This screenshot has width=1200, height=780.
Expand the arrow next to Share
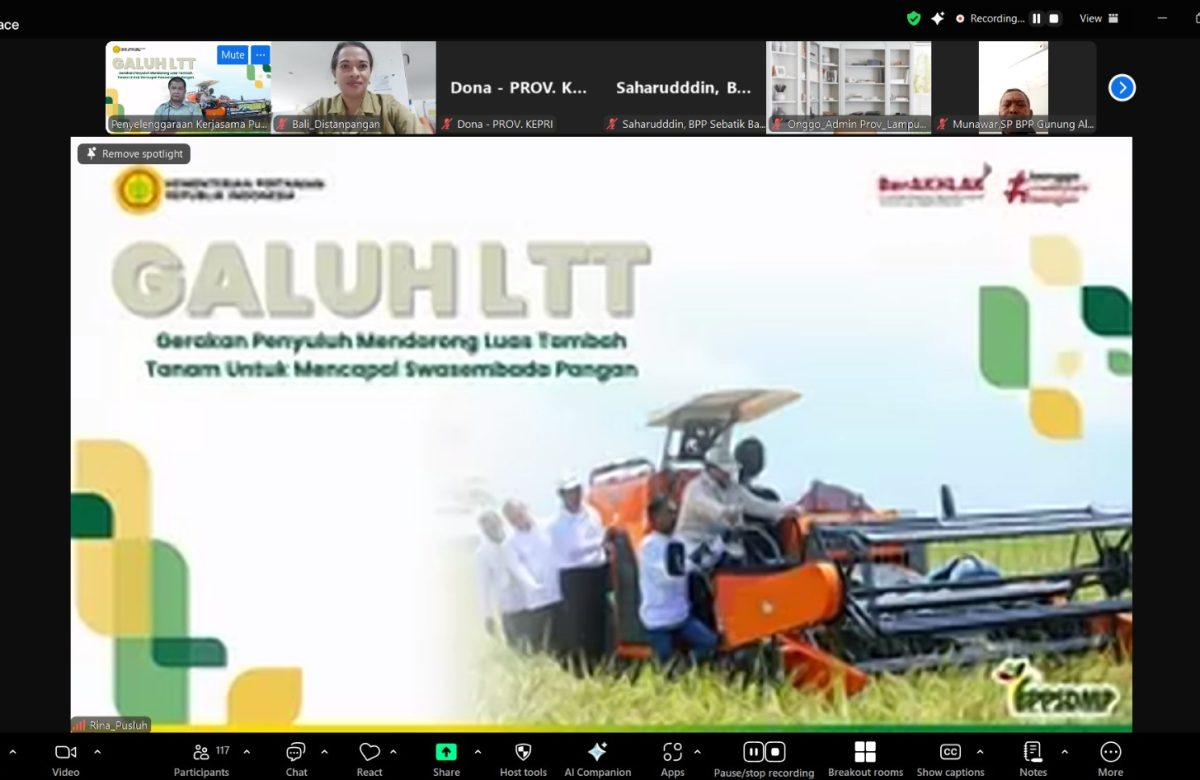click(477, 752)
